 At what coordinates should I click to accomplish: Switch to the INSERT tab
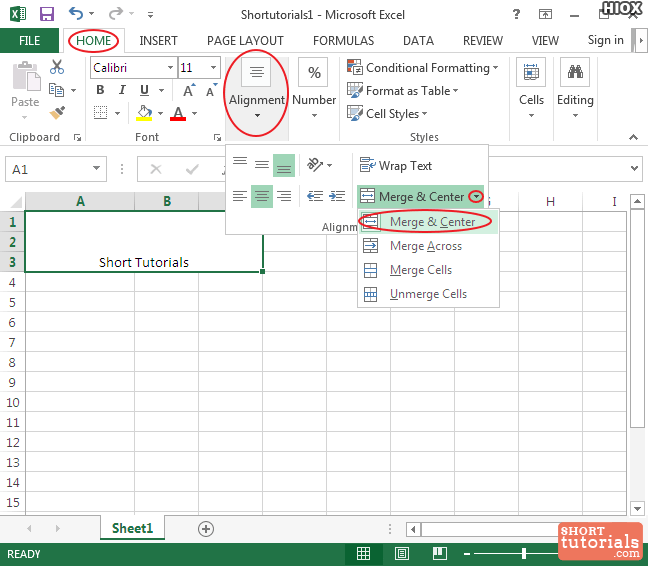click(x=158, y=40)
